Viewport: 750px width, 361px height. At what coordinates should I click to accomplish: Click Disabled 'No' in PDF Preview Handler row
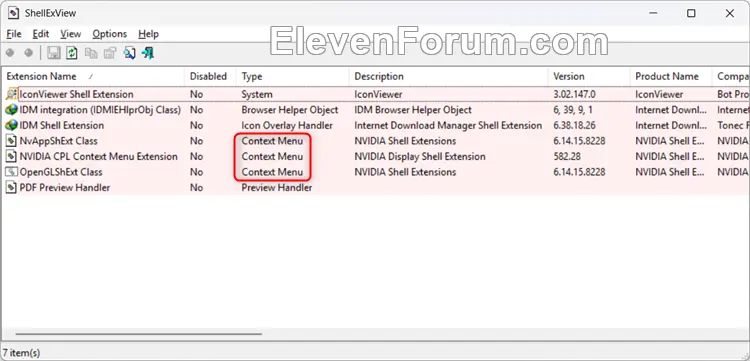pyautogui.click(x=197, y=187)
